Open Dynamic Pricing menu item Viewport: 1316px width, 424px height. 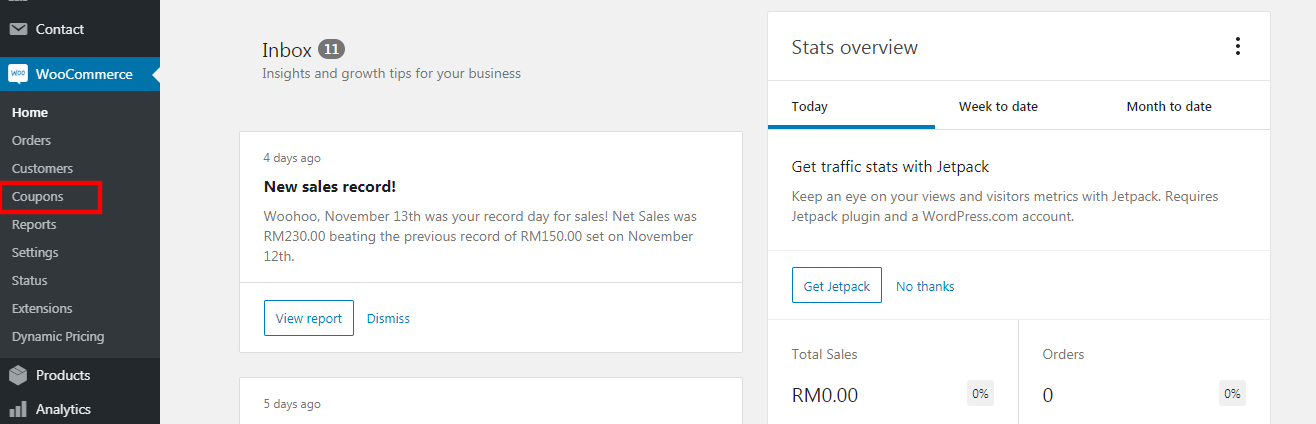(x=58, y=337)
